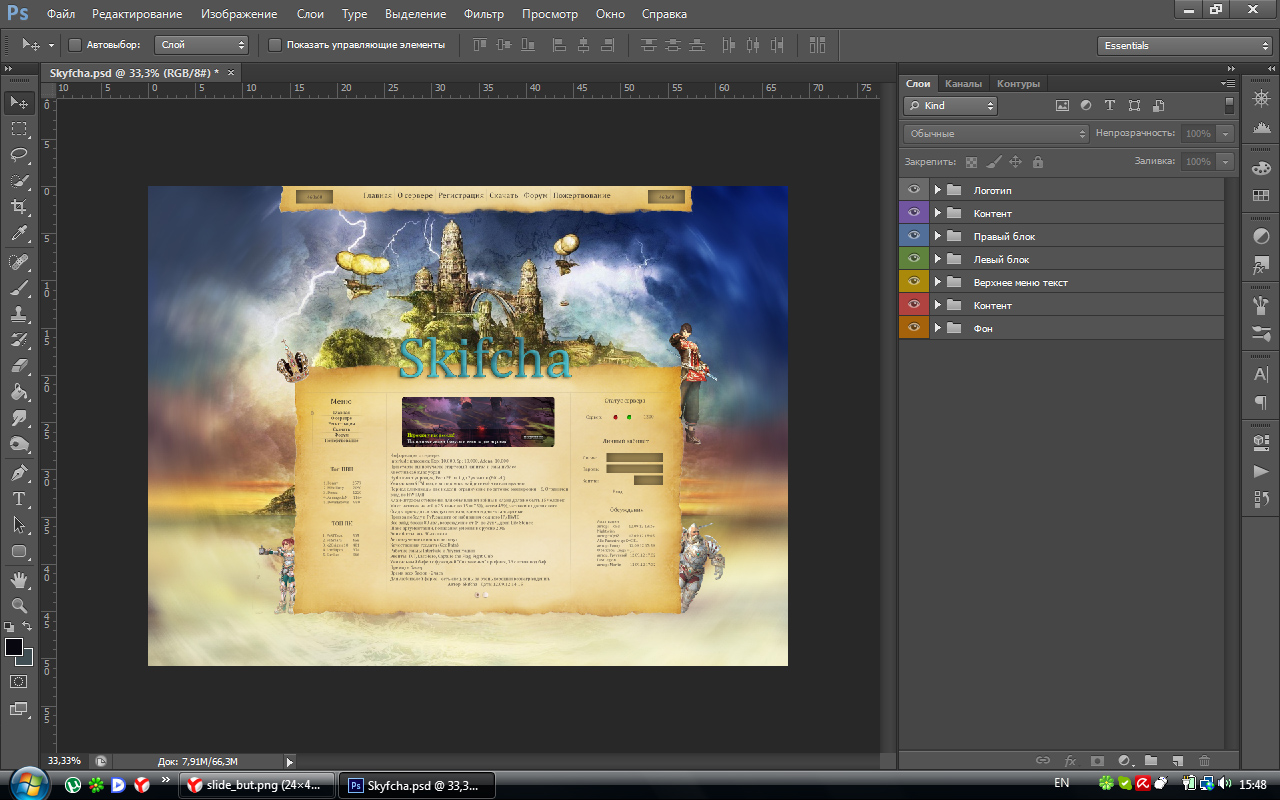Select the Paint Bucket tool
This screenshot has width=1280, height=800.
point(19,392)
